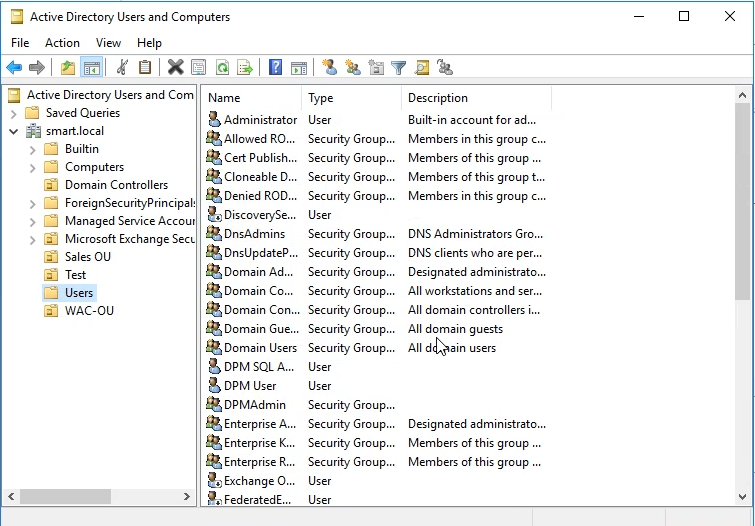Create a new organizational unit icon
Viewport: 755px width, 526px height.
pyautogui.click(x=376, y=68)
